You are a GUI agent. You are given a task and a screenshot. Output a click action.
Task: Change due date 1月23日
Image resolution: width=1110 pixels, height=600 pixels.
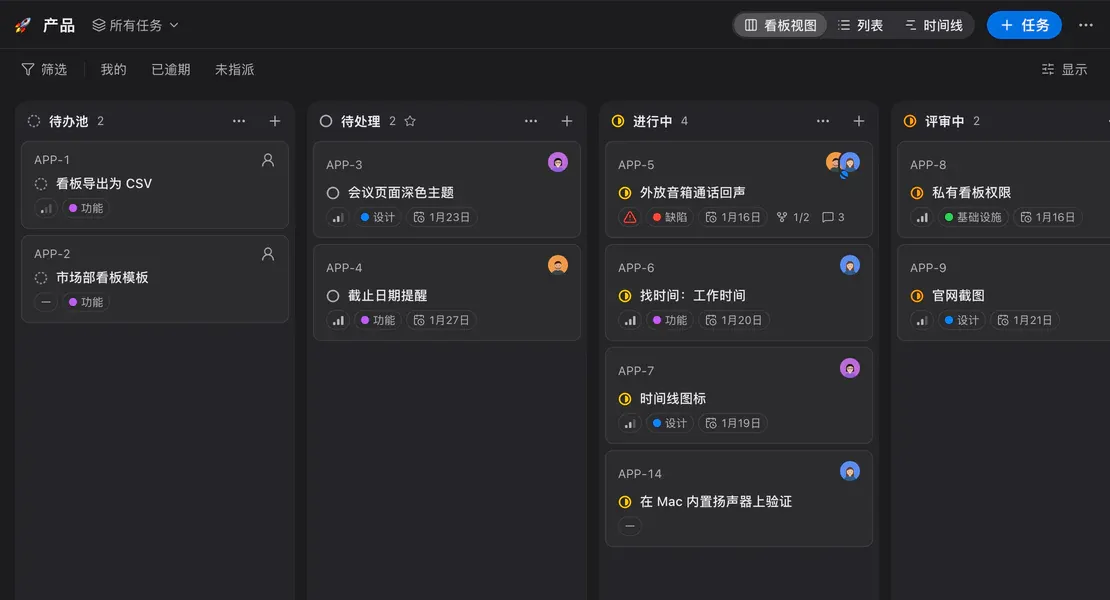point(442,217)
